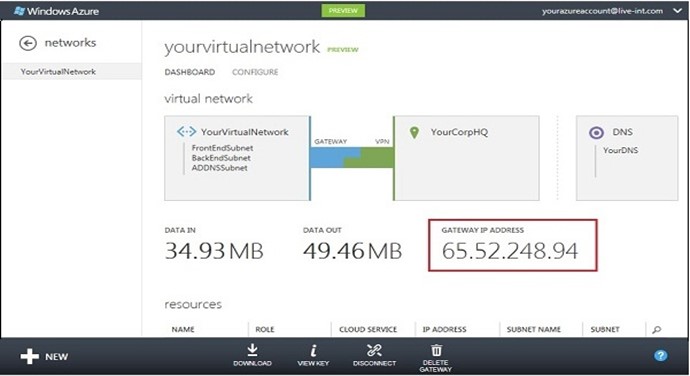Viewport: 690px width, 376px height.
Task: Go back using the networks arrow icon
Action: click(x=28, y=43)
